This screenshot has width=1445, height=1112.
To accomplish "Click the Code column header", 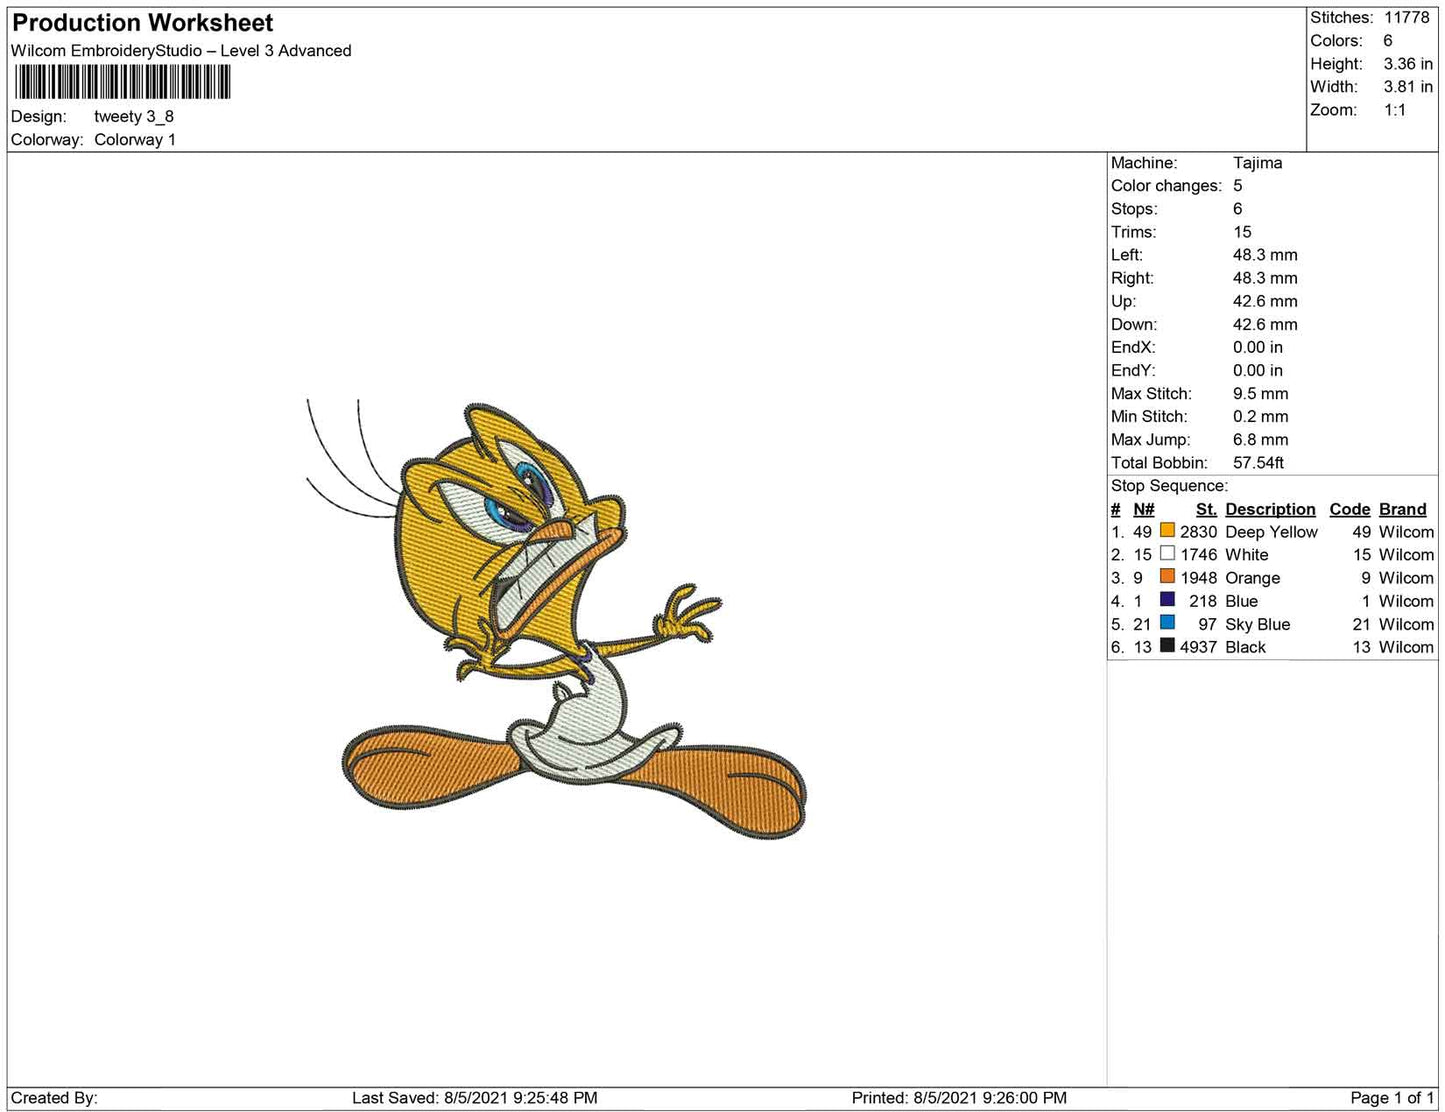I will [1349, 509].
